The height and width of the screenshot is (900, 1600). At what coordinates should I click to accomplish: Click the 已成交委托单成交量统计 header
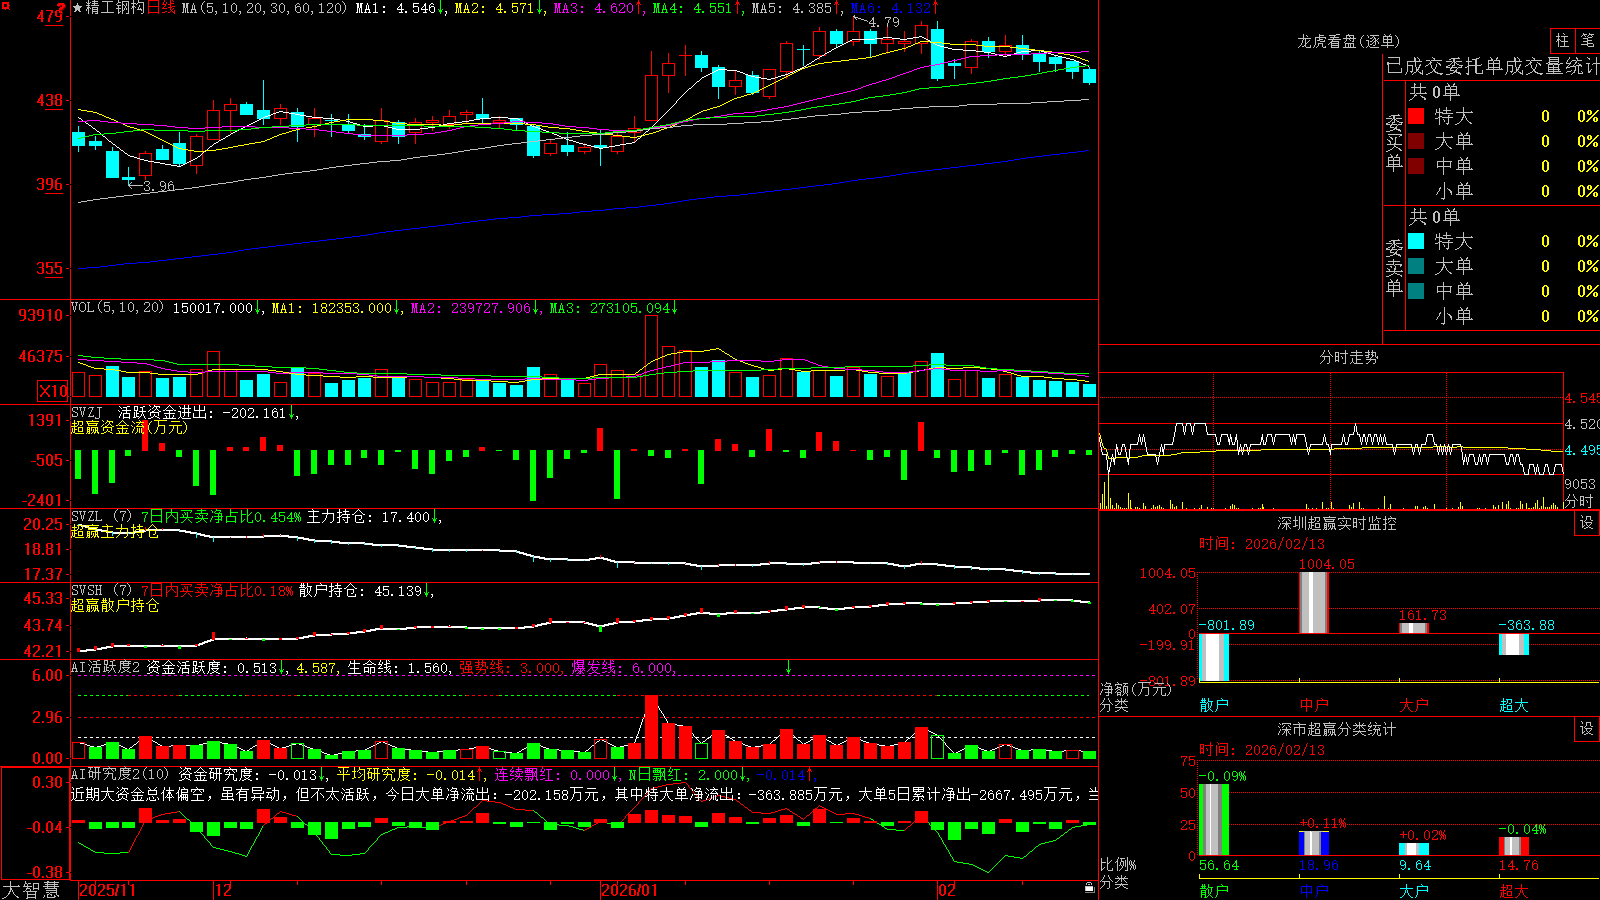click(x=1492, y=66)
